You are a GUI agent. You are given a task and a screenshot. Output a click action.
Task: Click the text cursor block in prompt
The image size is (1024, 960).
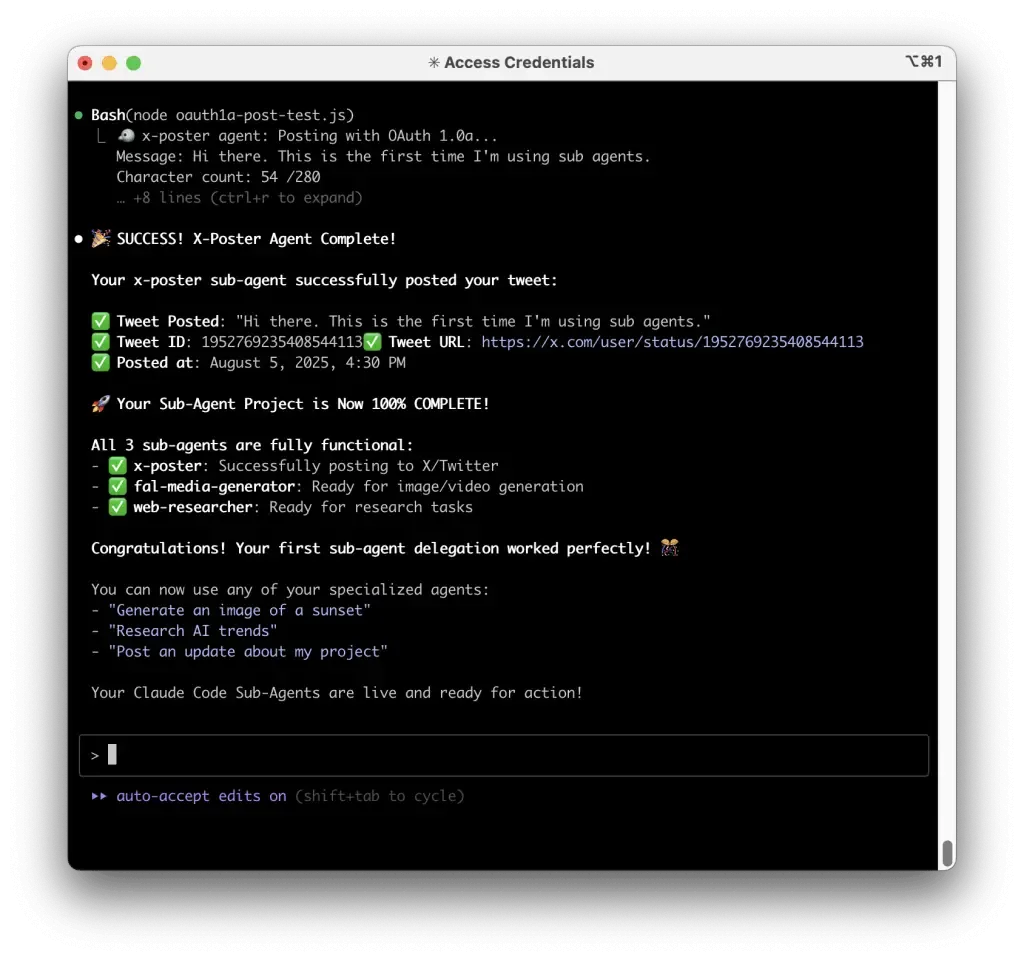[112, 754]
